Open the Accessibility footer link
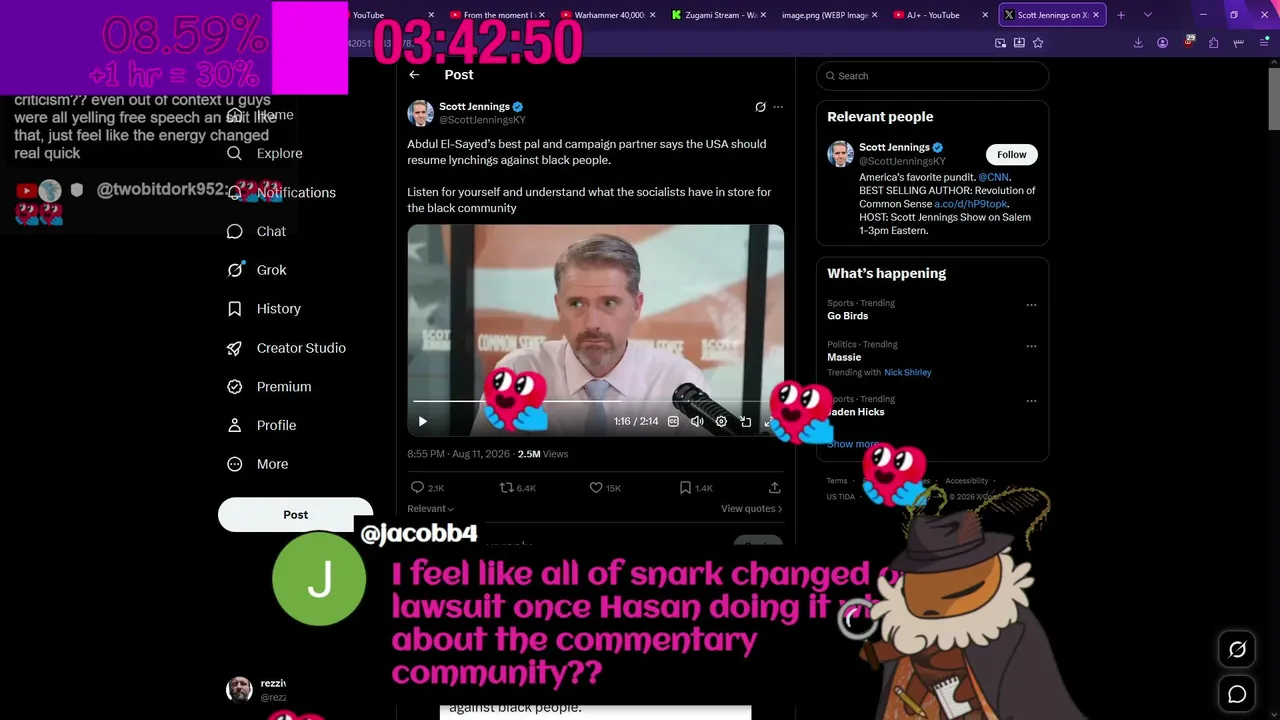The width and height of the screenshot is (1280, 720). pyautogui.click(x=967, y=481)
